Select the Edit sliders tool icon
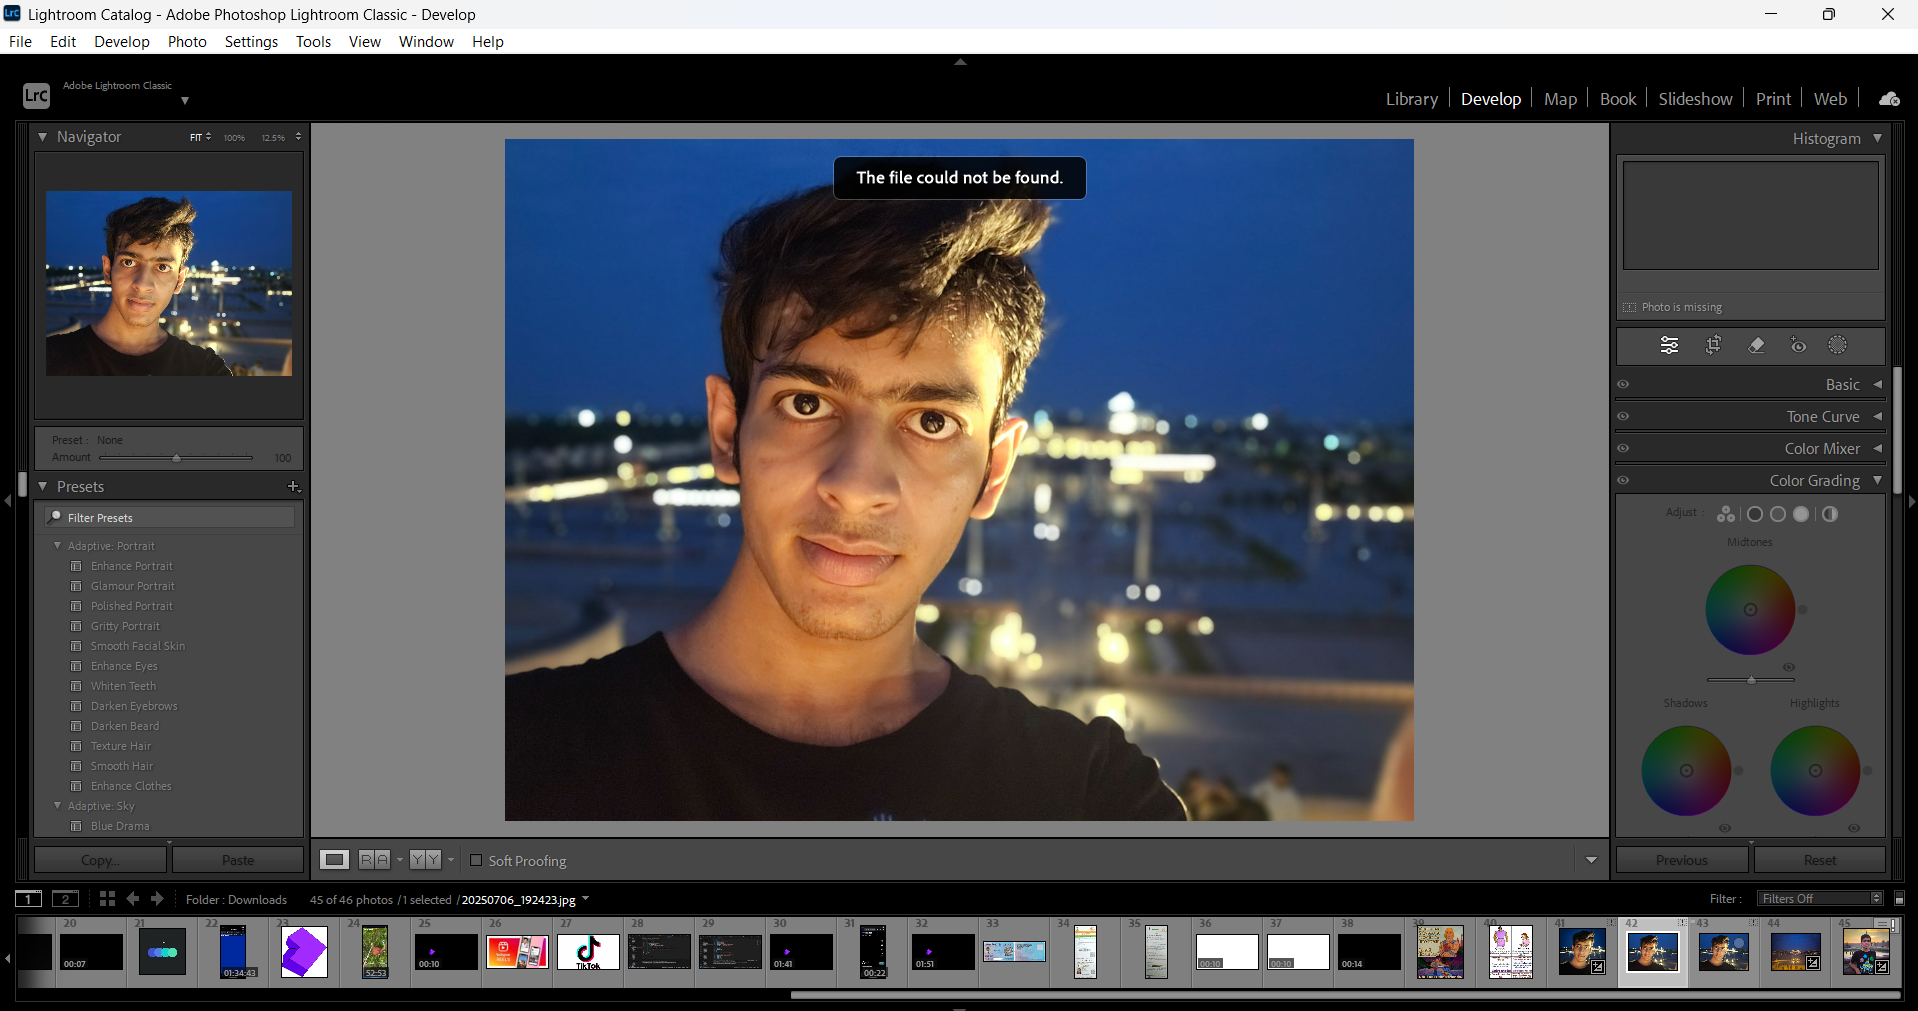Screen dimensions: 1918x1011 coord(1669,346)
